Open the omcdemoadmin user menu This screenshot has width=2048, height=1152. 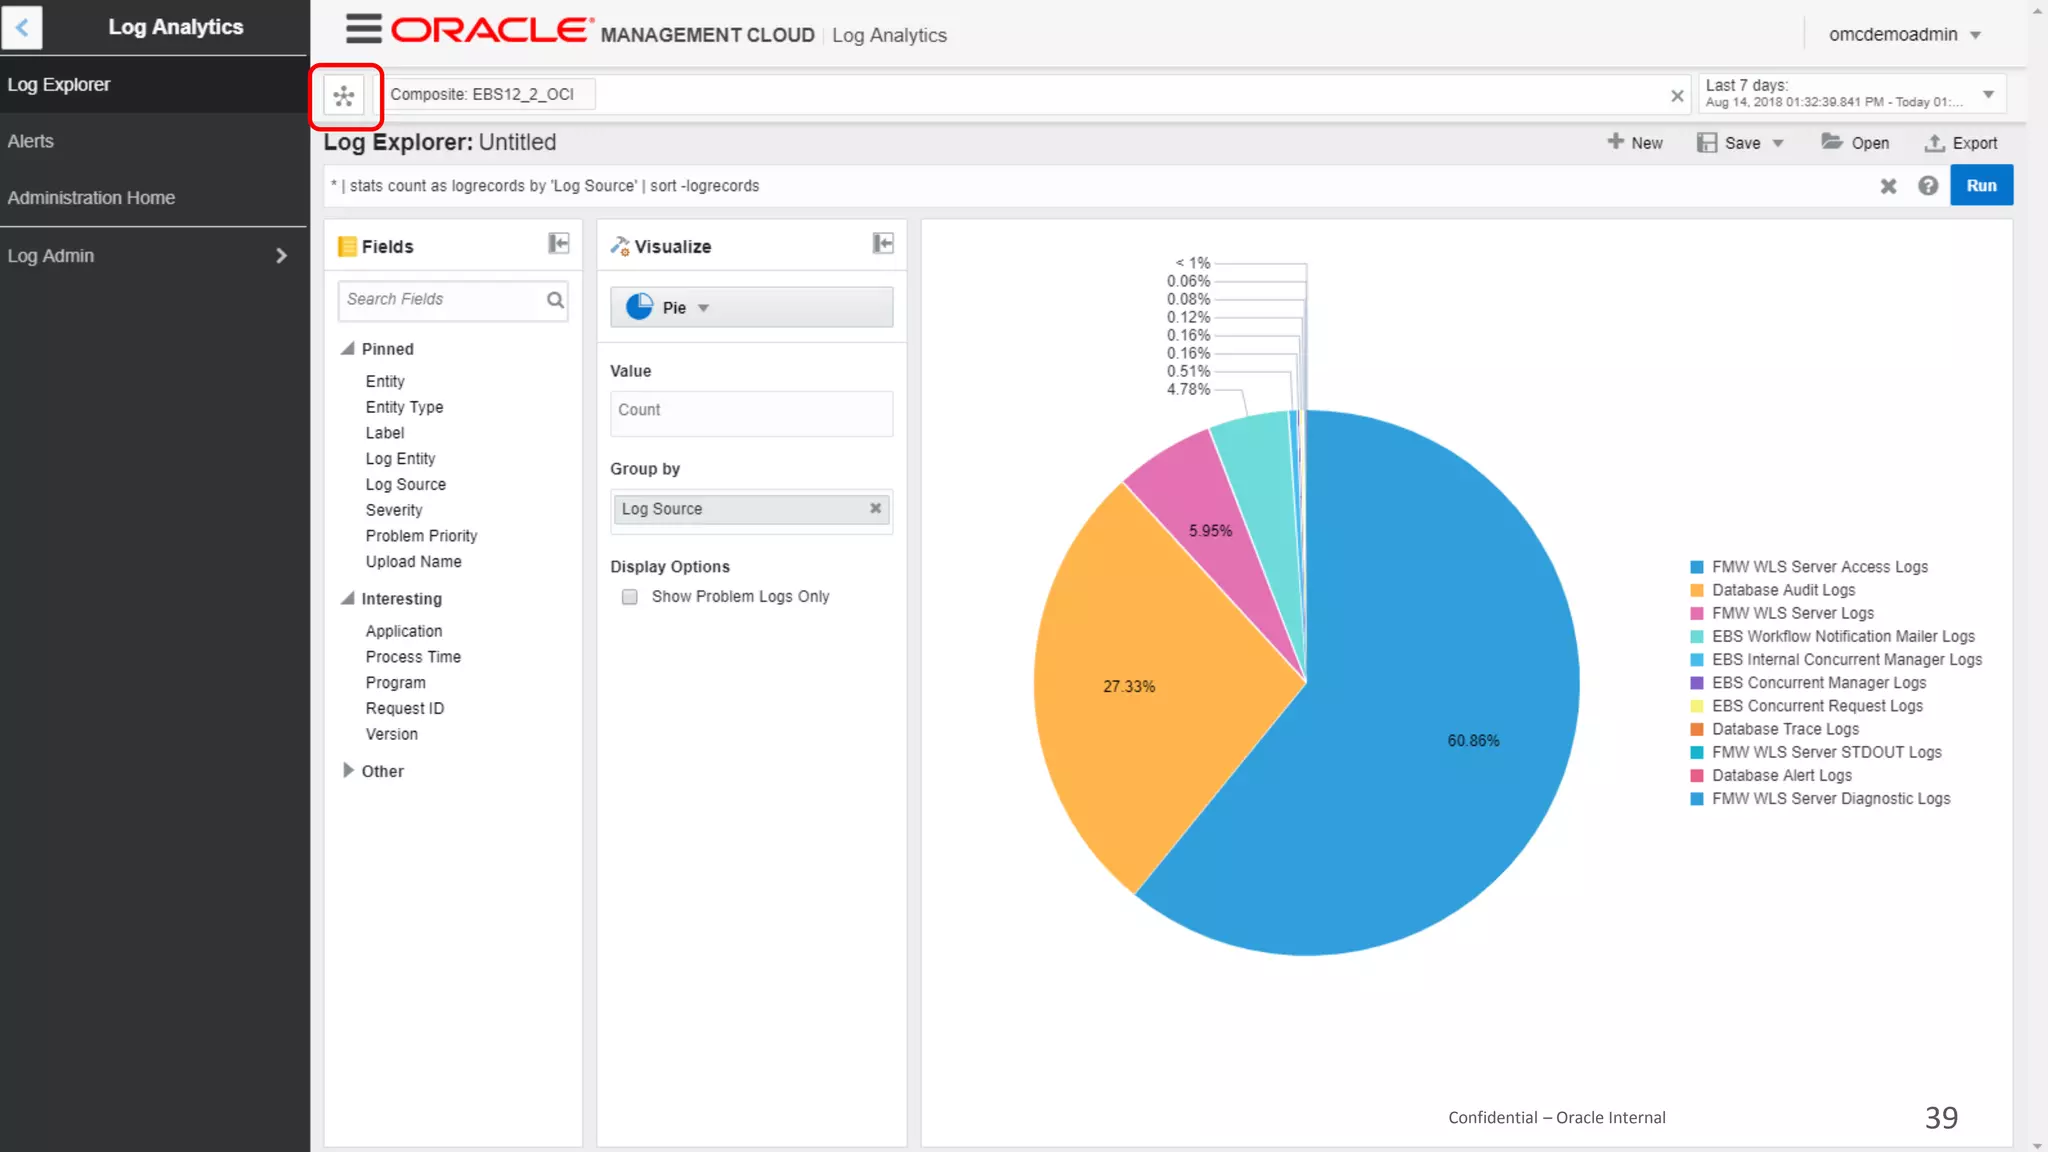click(x=1904, y=35)
